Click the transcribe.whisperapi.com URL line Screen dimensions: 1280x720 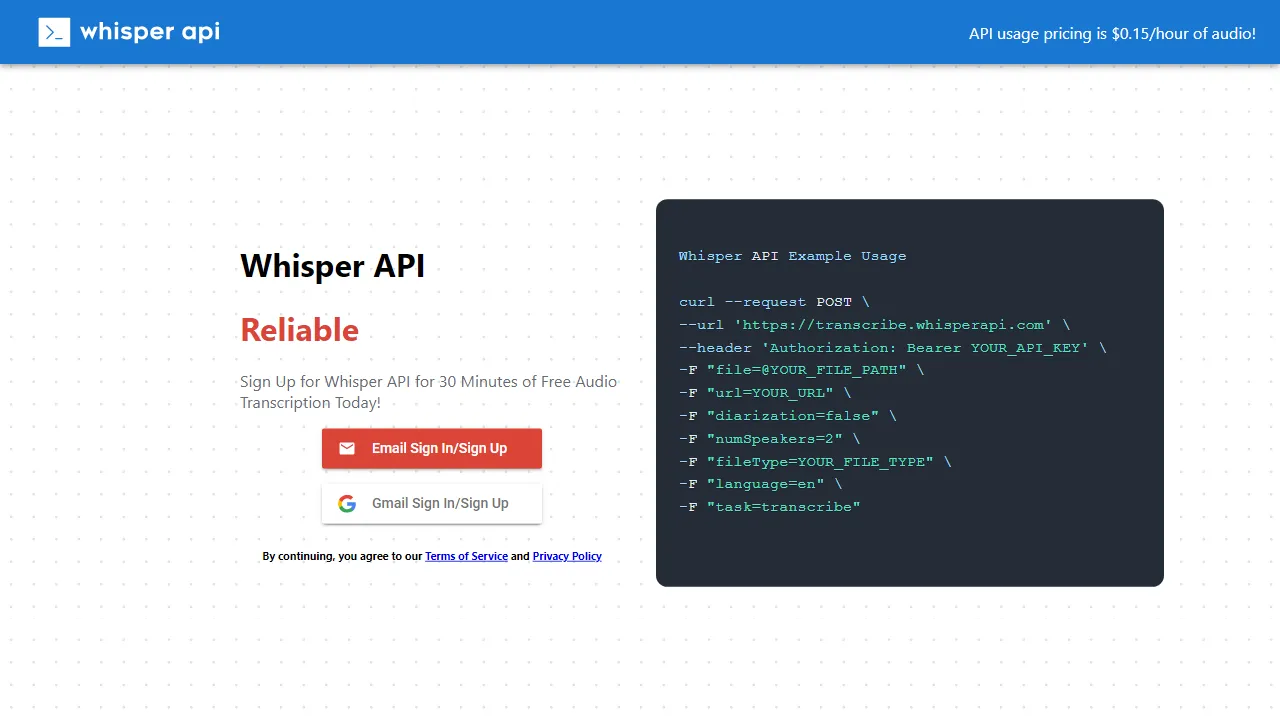pos(874,325)
